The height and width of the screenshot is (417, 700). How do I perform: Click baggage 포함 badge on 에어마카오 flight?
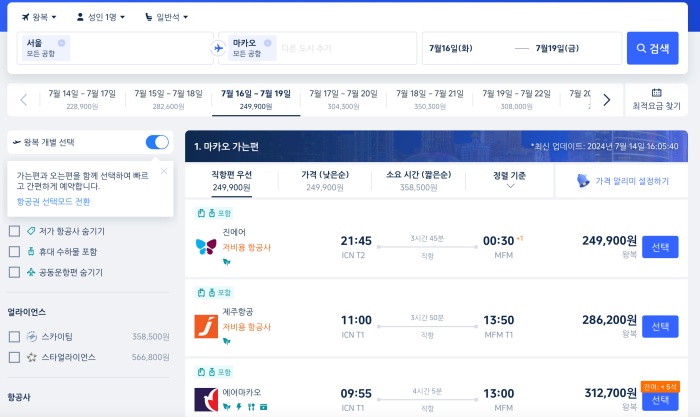[x=215, y=372]
